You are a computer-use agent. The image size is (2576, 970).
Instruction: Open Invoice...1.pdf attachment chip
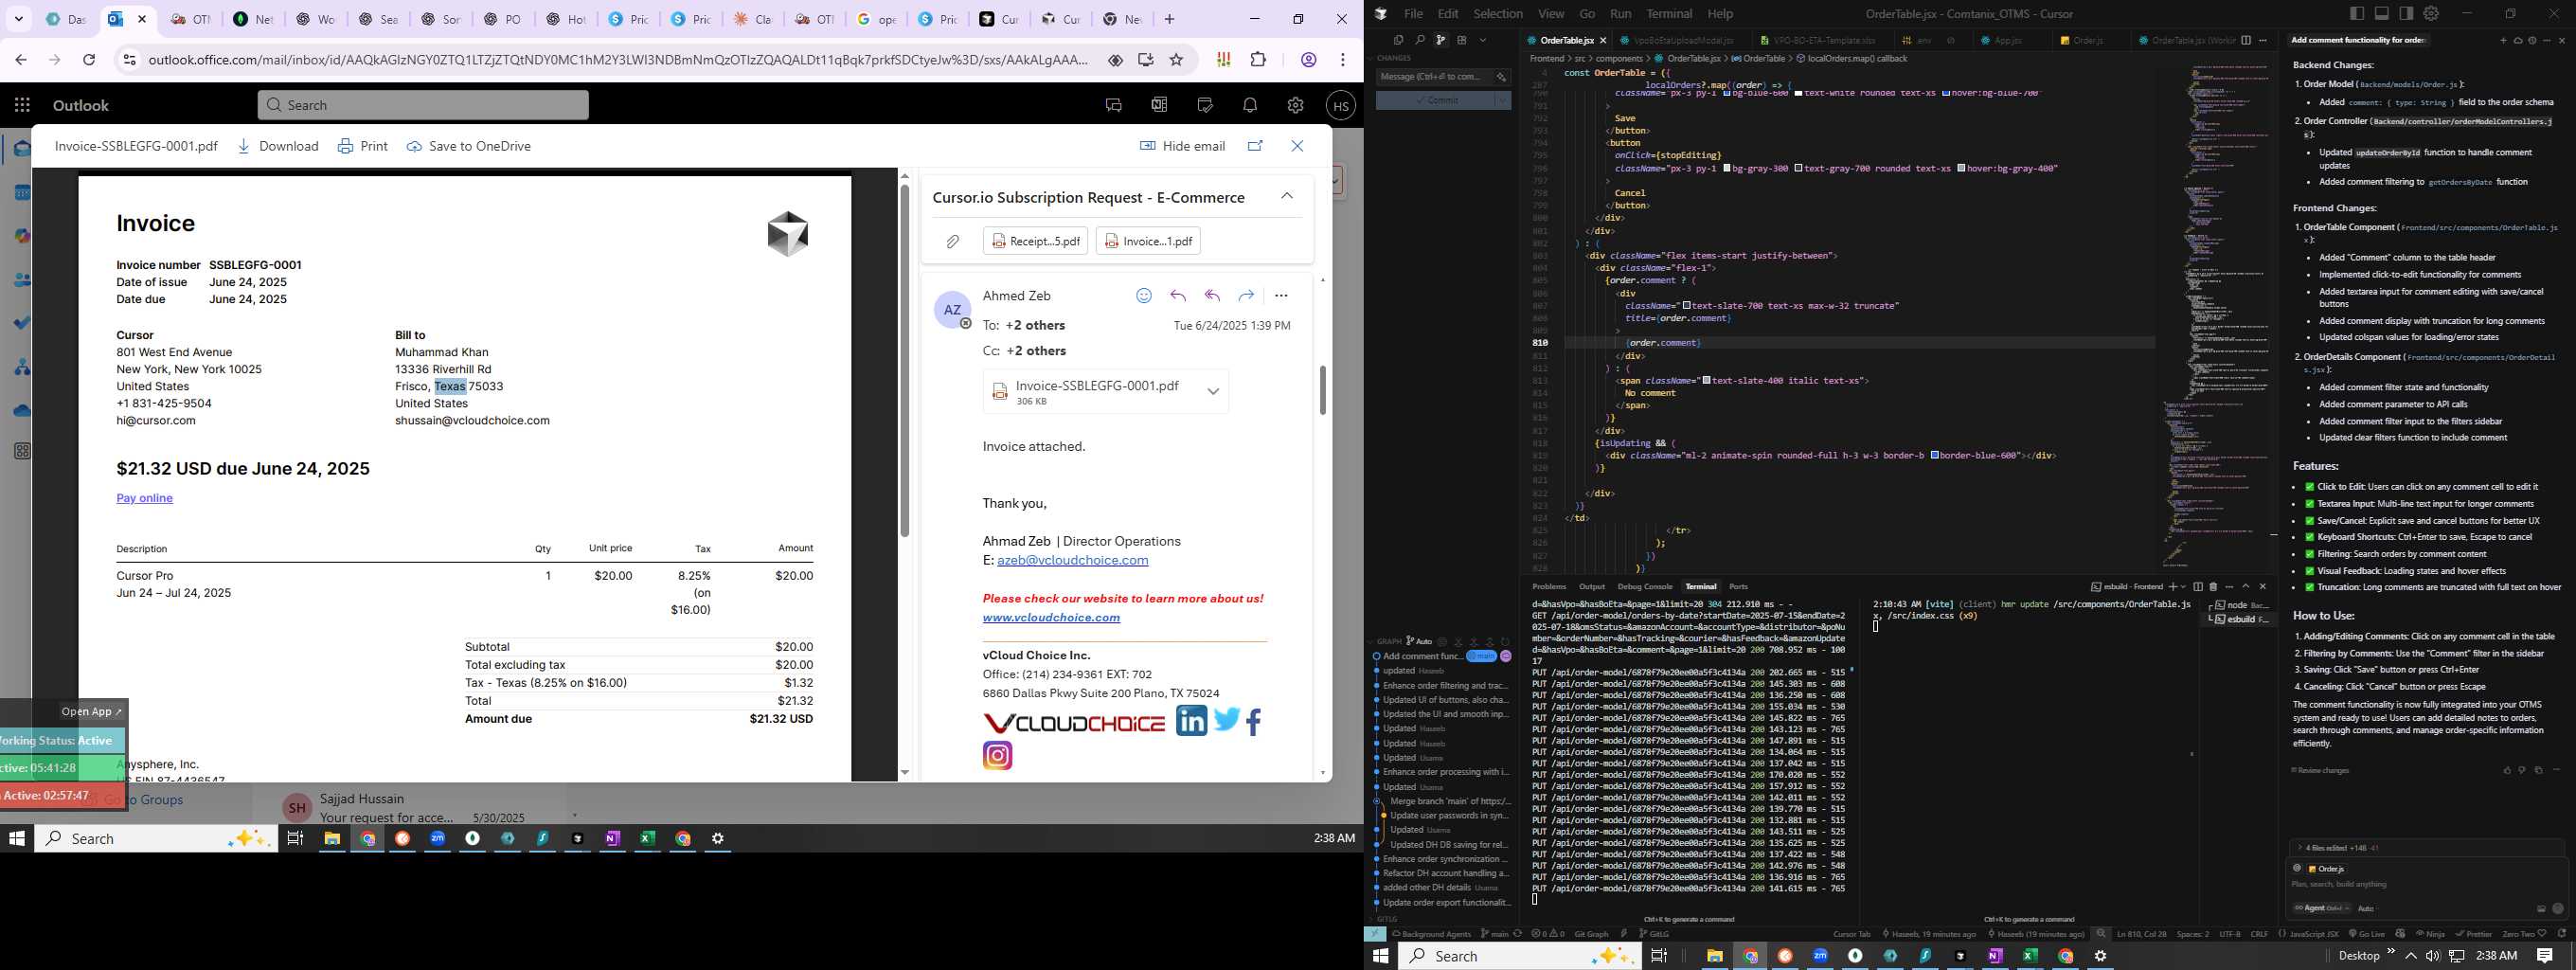click(1148, 241)
